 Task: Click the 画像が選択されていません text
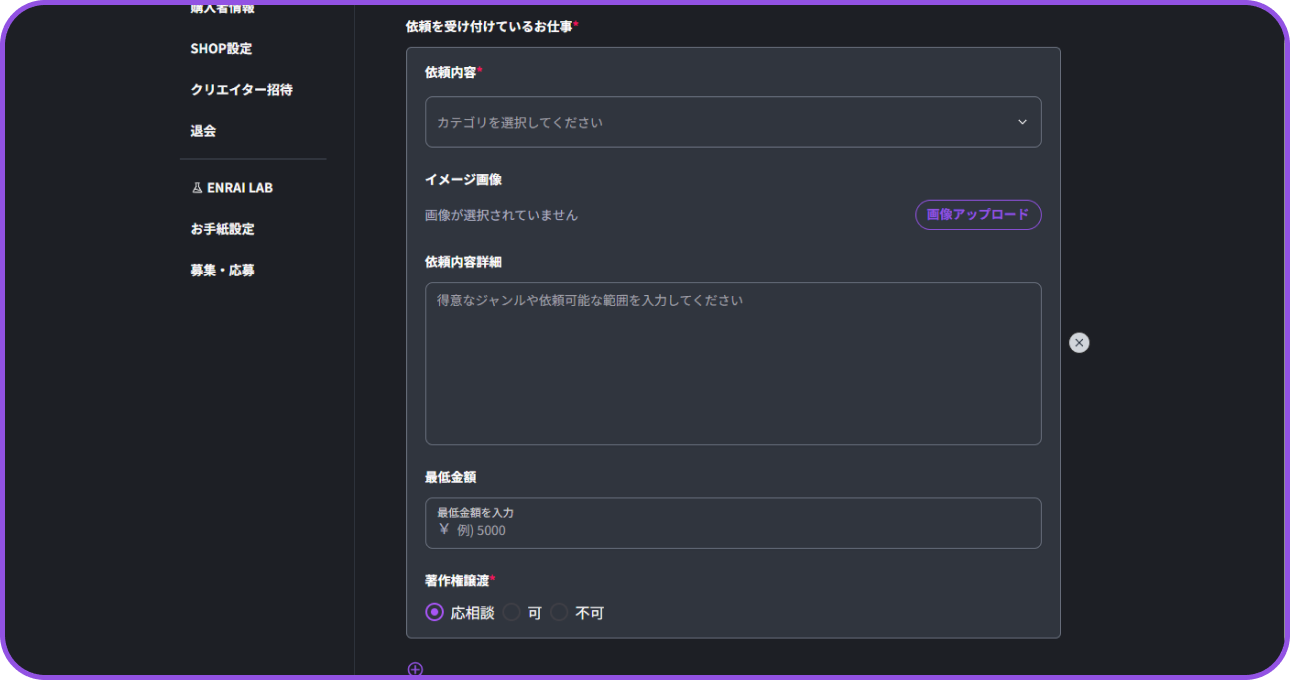(501, 215)
